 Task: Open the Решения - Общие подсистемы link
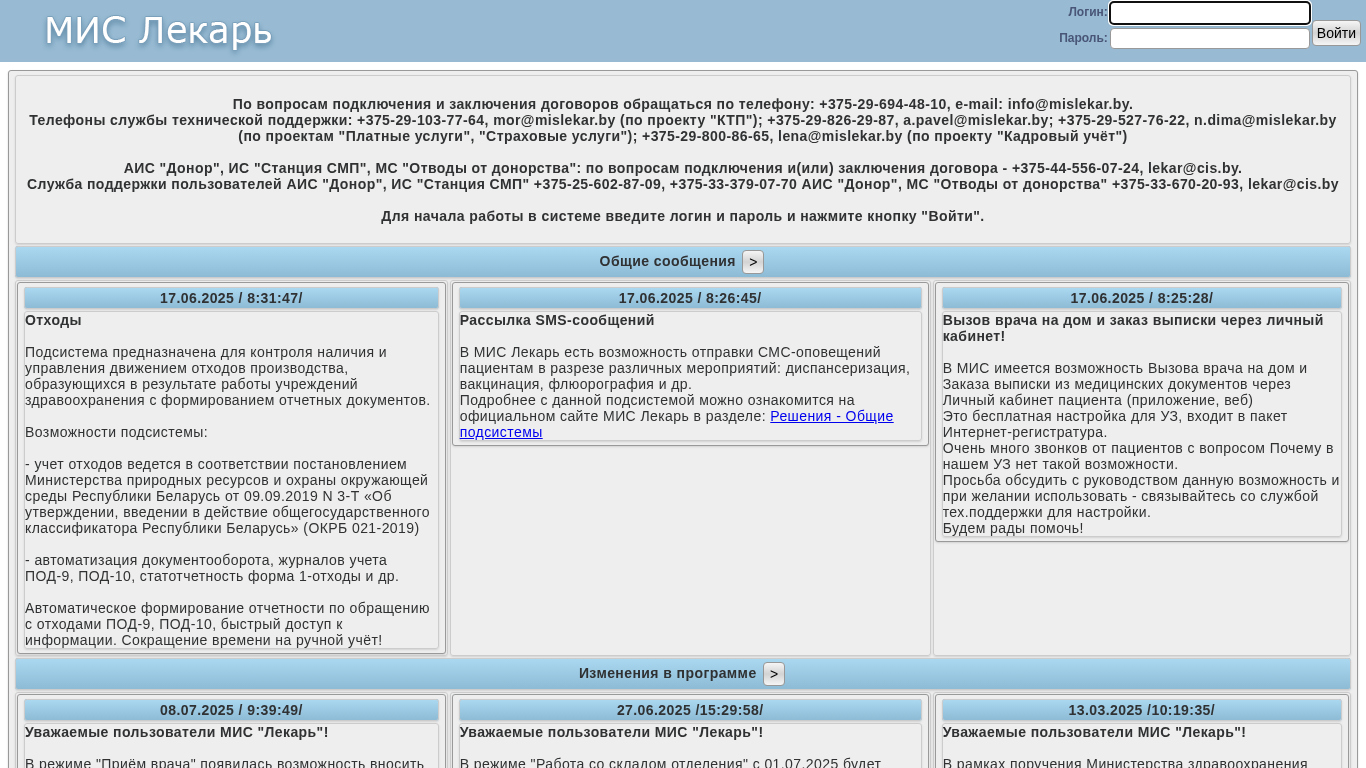click(676, 424)
